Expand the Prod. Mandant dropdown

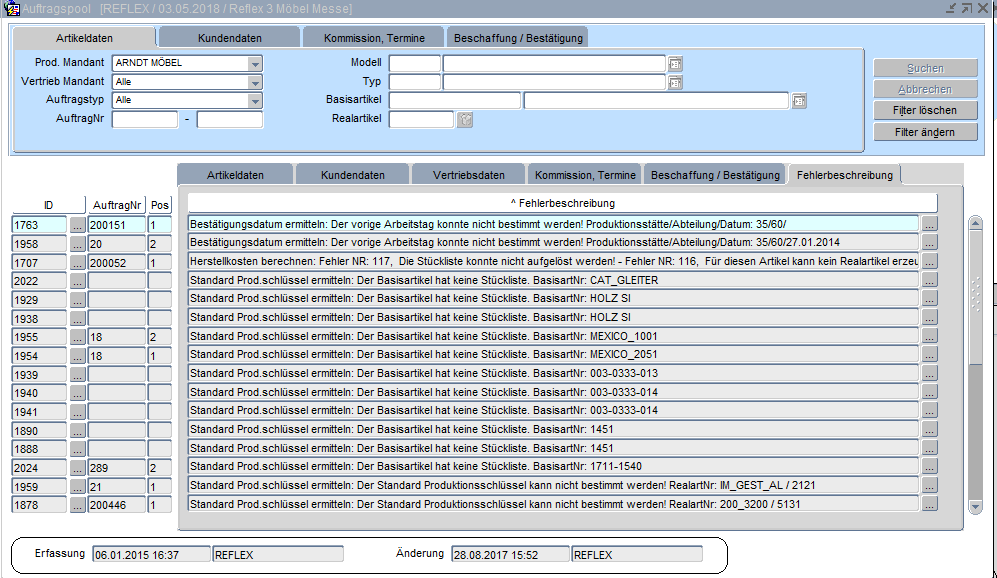(x=255, y=63)
